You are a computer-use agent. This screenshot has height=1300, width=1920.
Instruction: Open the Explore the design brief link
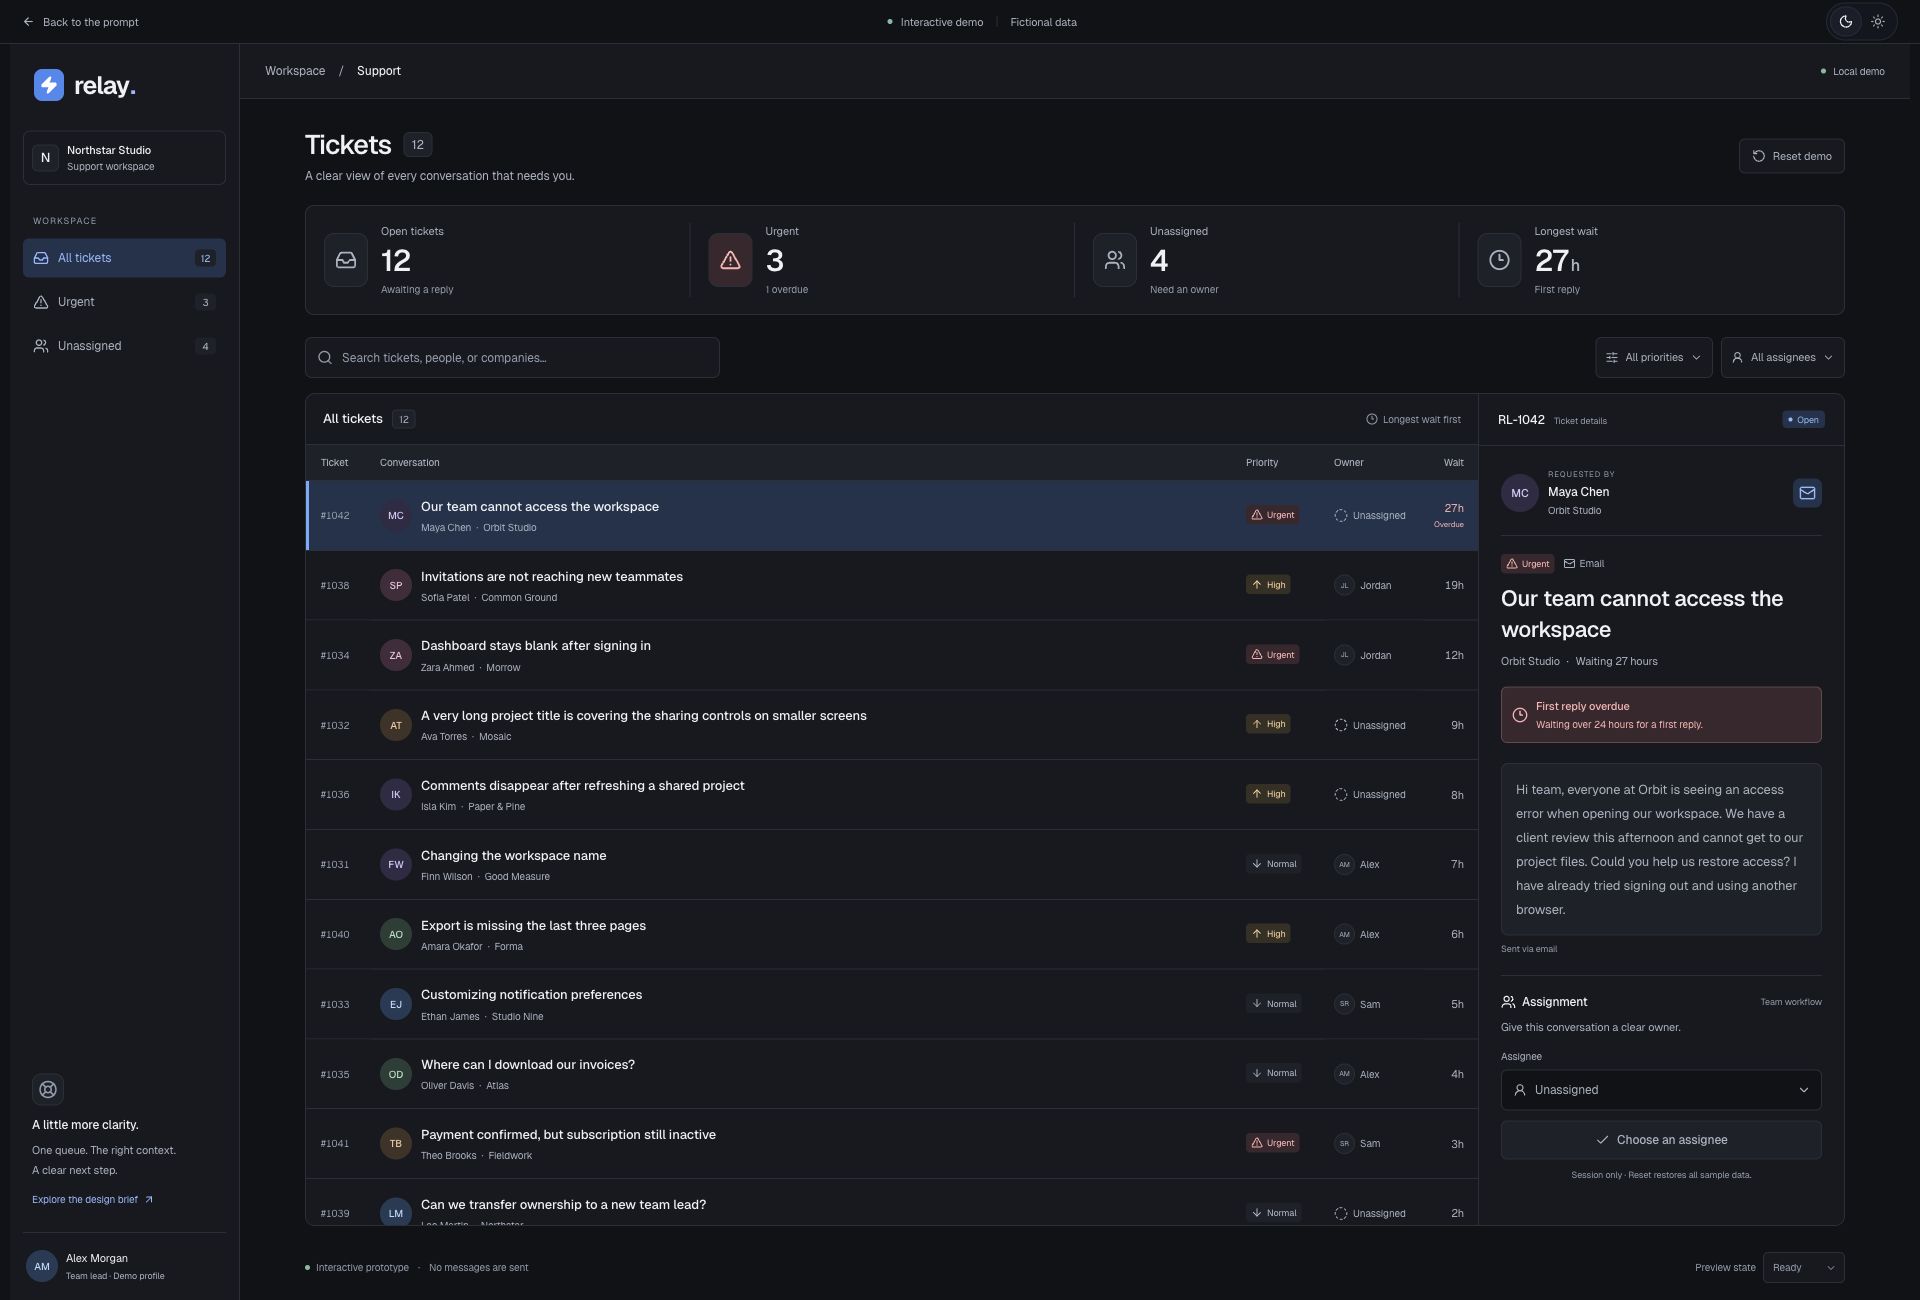[92, 1200]
